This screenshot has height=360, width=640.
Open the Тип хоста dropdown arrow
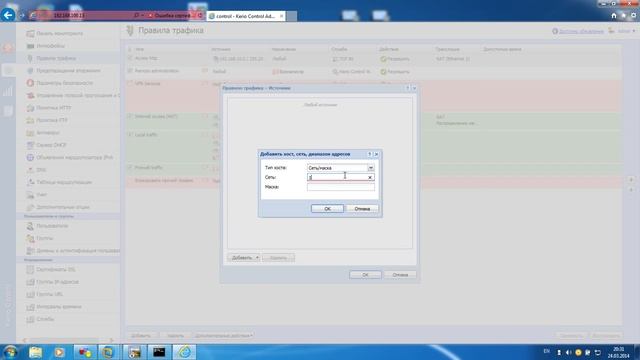pyautogui.click(x=371, y=168)
